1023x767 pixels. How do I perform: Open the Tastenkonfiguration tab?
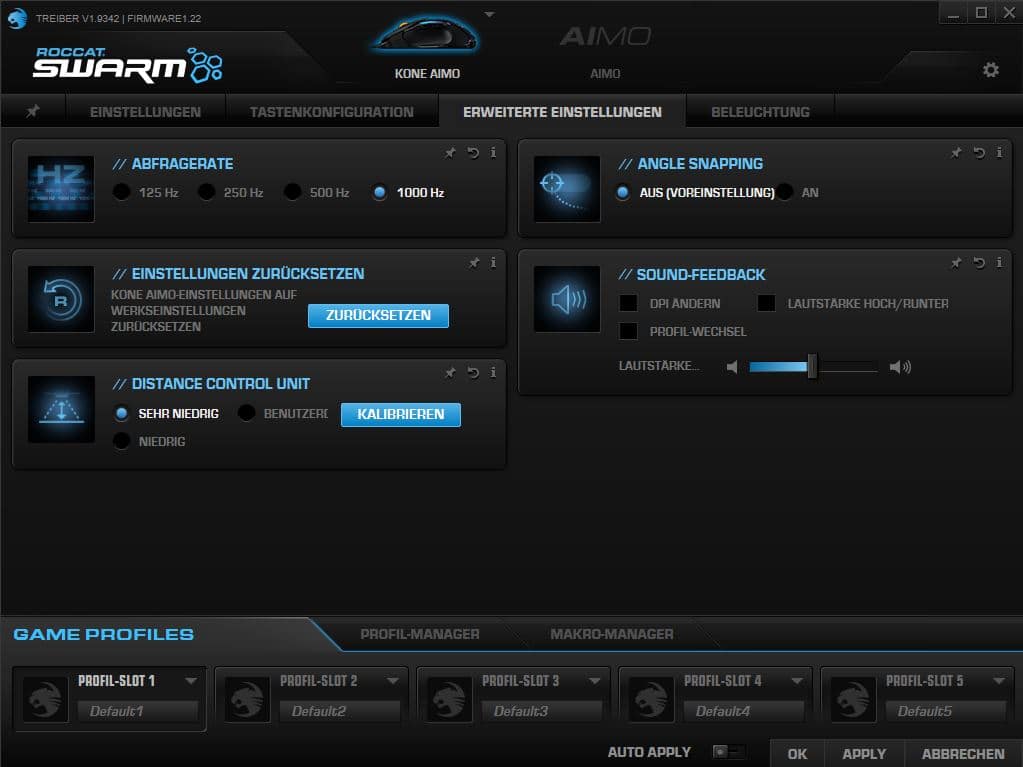click(x=331, y=112)
